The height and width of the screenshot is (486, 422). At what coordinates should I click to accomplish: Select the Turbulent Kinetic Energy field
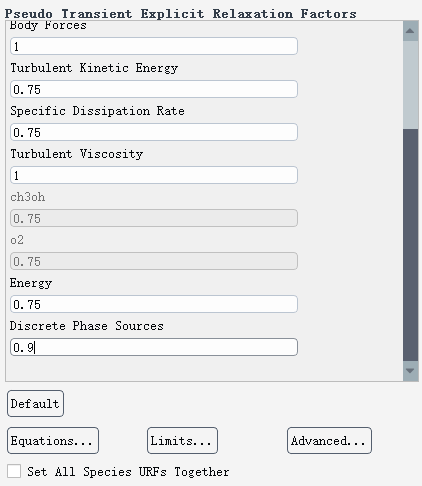[154, 89]
